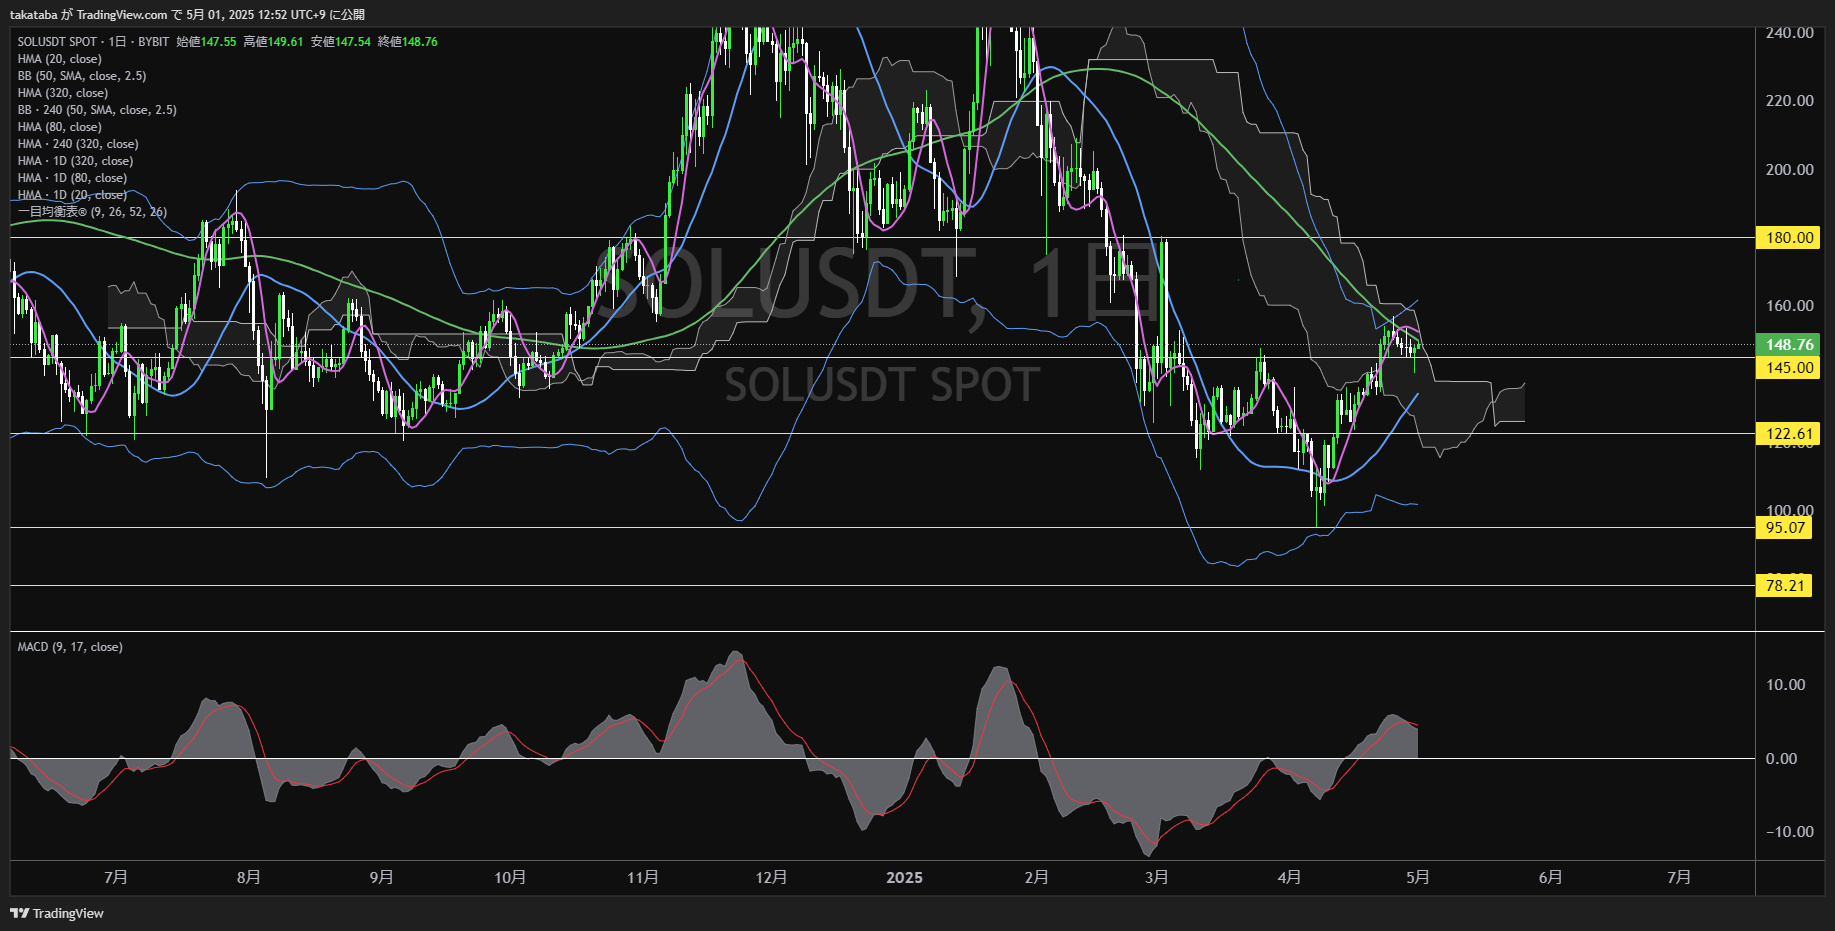Image resolution: width=1835 pixels, height=931 pixels.
Task: Click 5月 on the time axis
Action: [x=1418, y=877]
